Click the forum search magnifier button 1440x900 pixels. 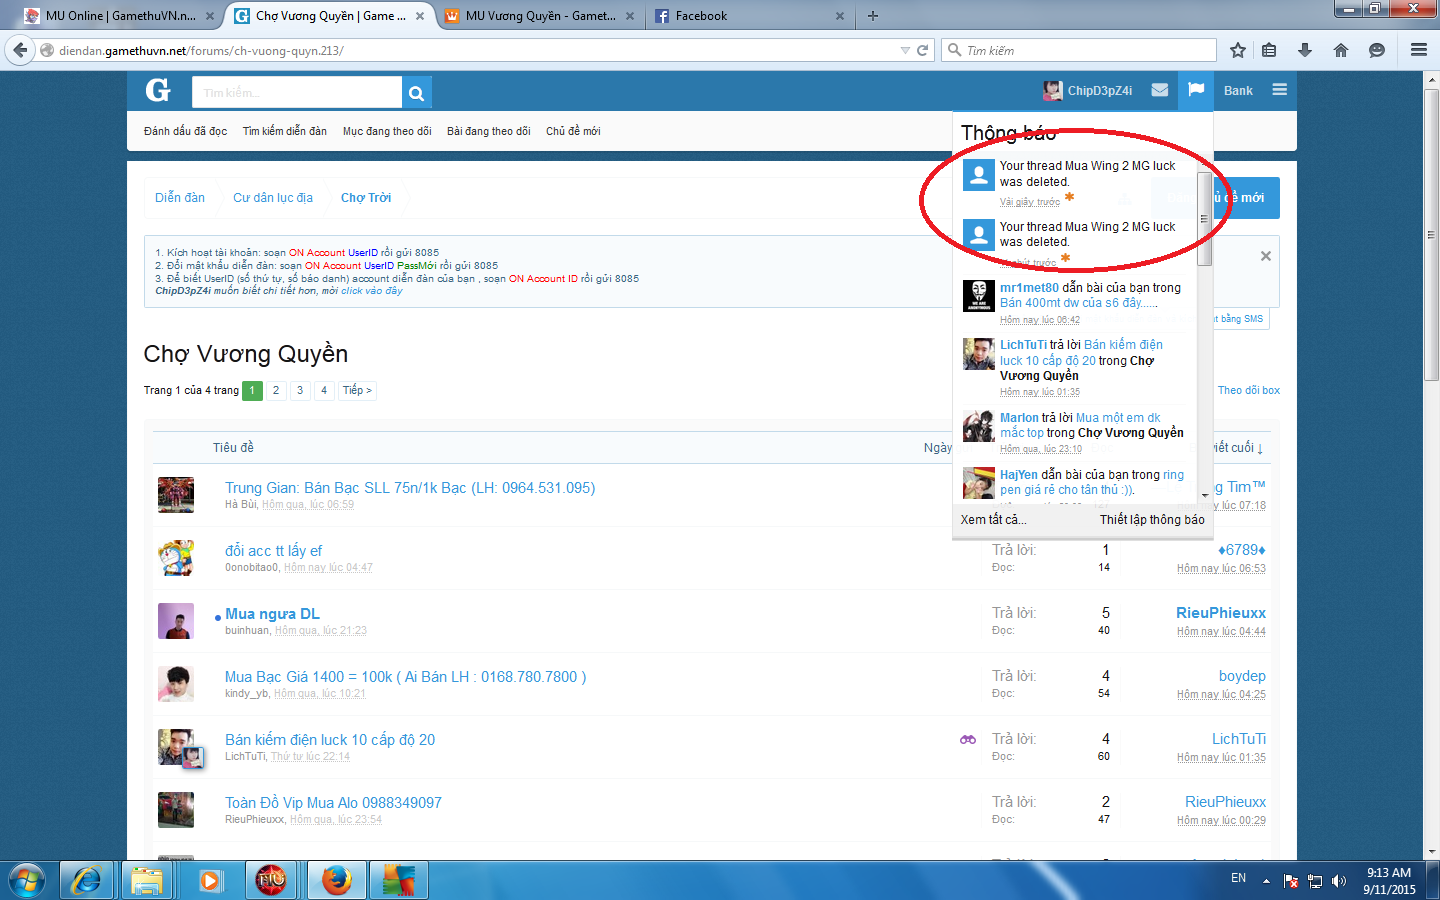416,93
